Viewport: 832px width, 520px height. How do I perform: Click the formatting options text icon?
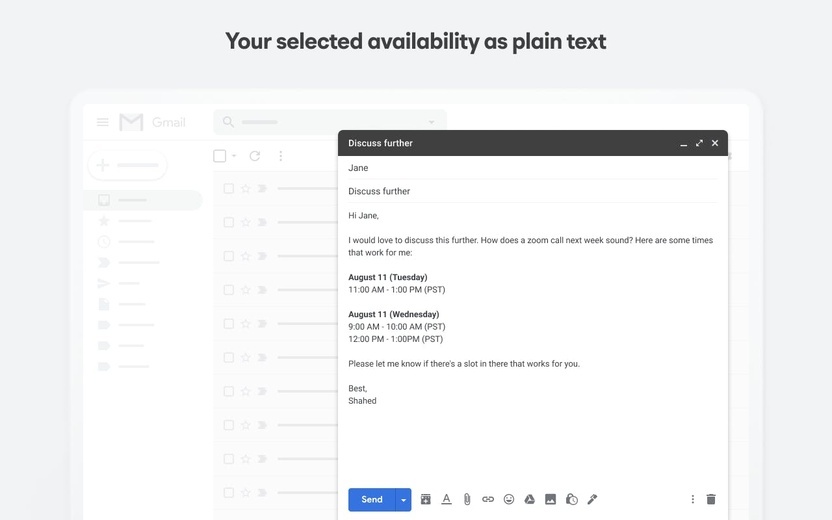[x=446, y=499]
